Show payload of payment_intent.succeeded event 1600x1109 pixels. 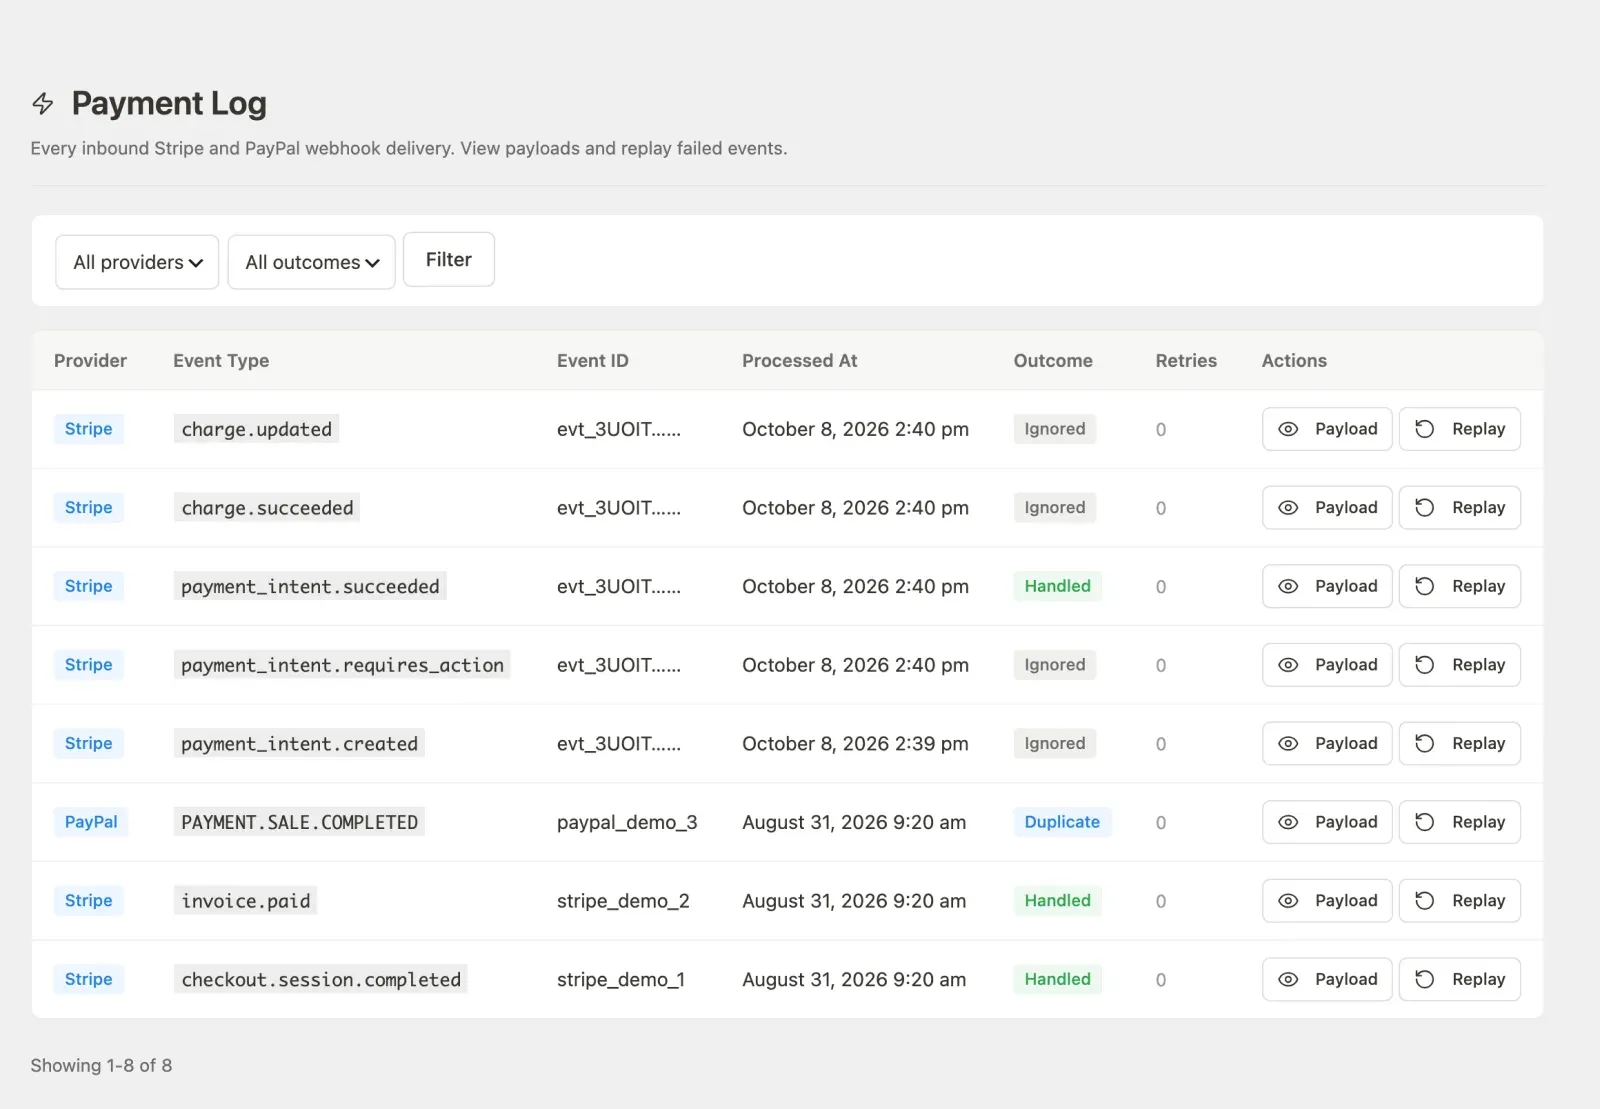pyautogui.click(x=1327, y=586)
